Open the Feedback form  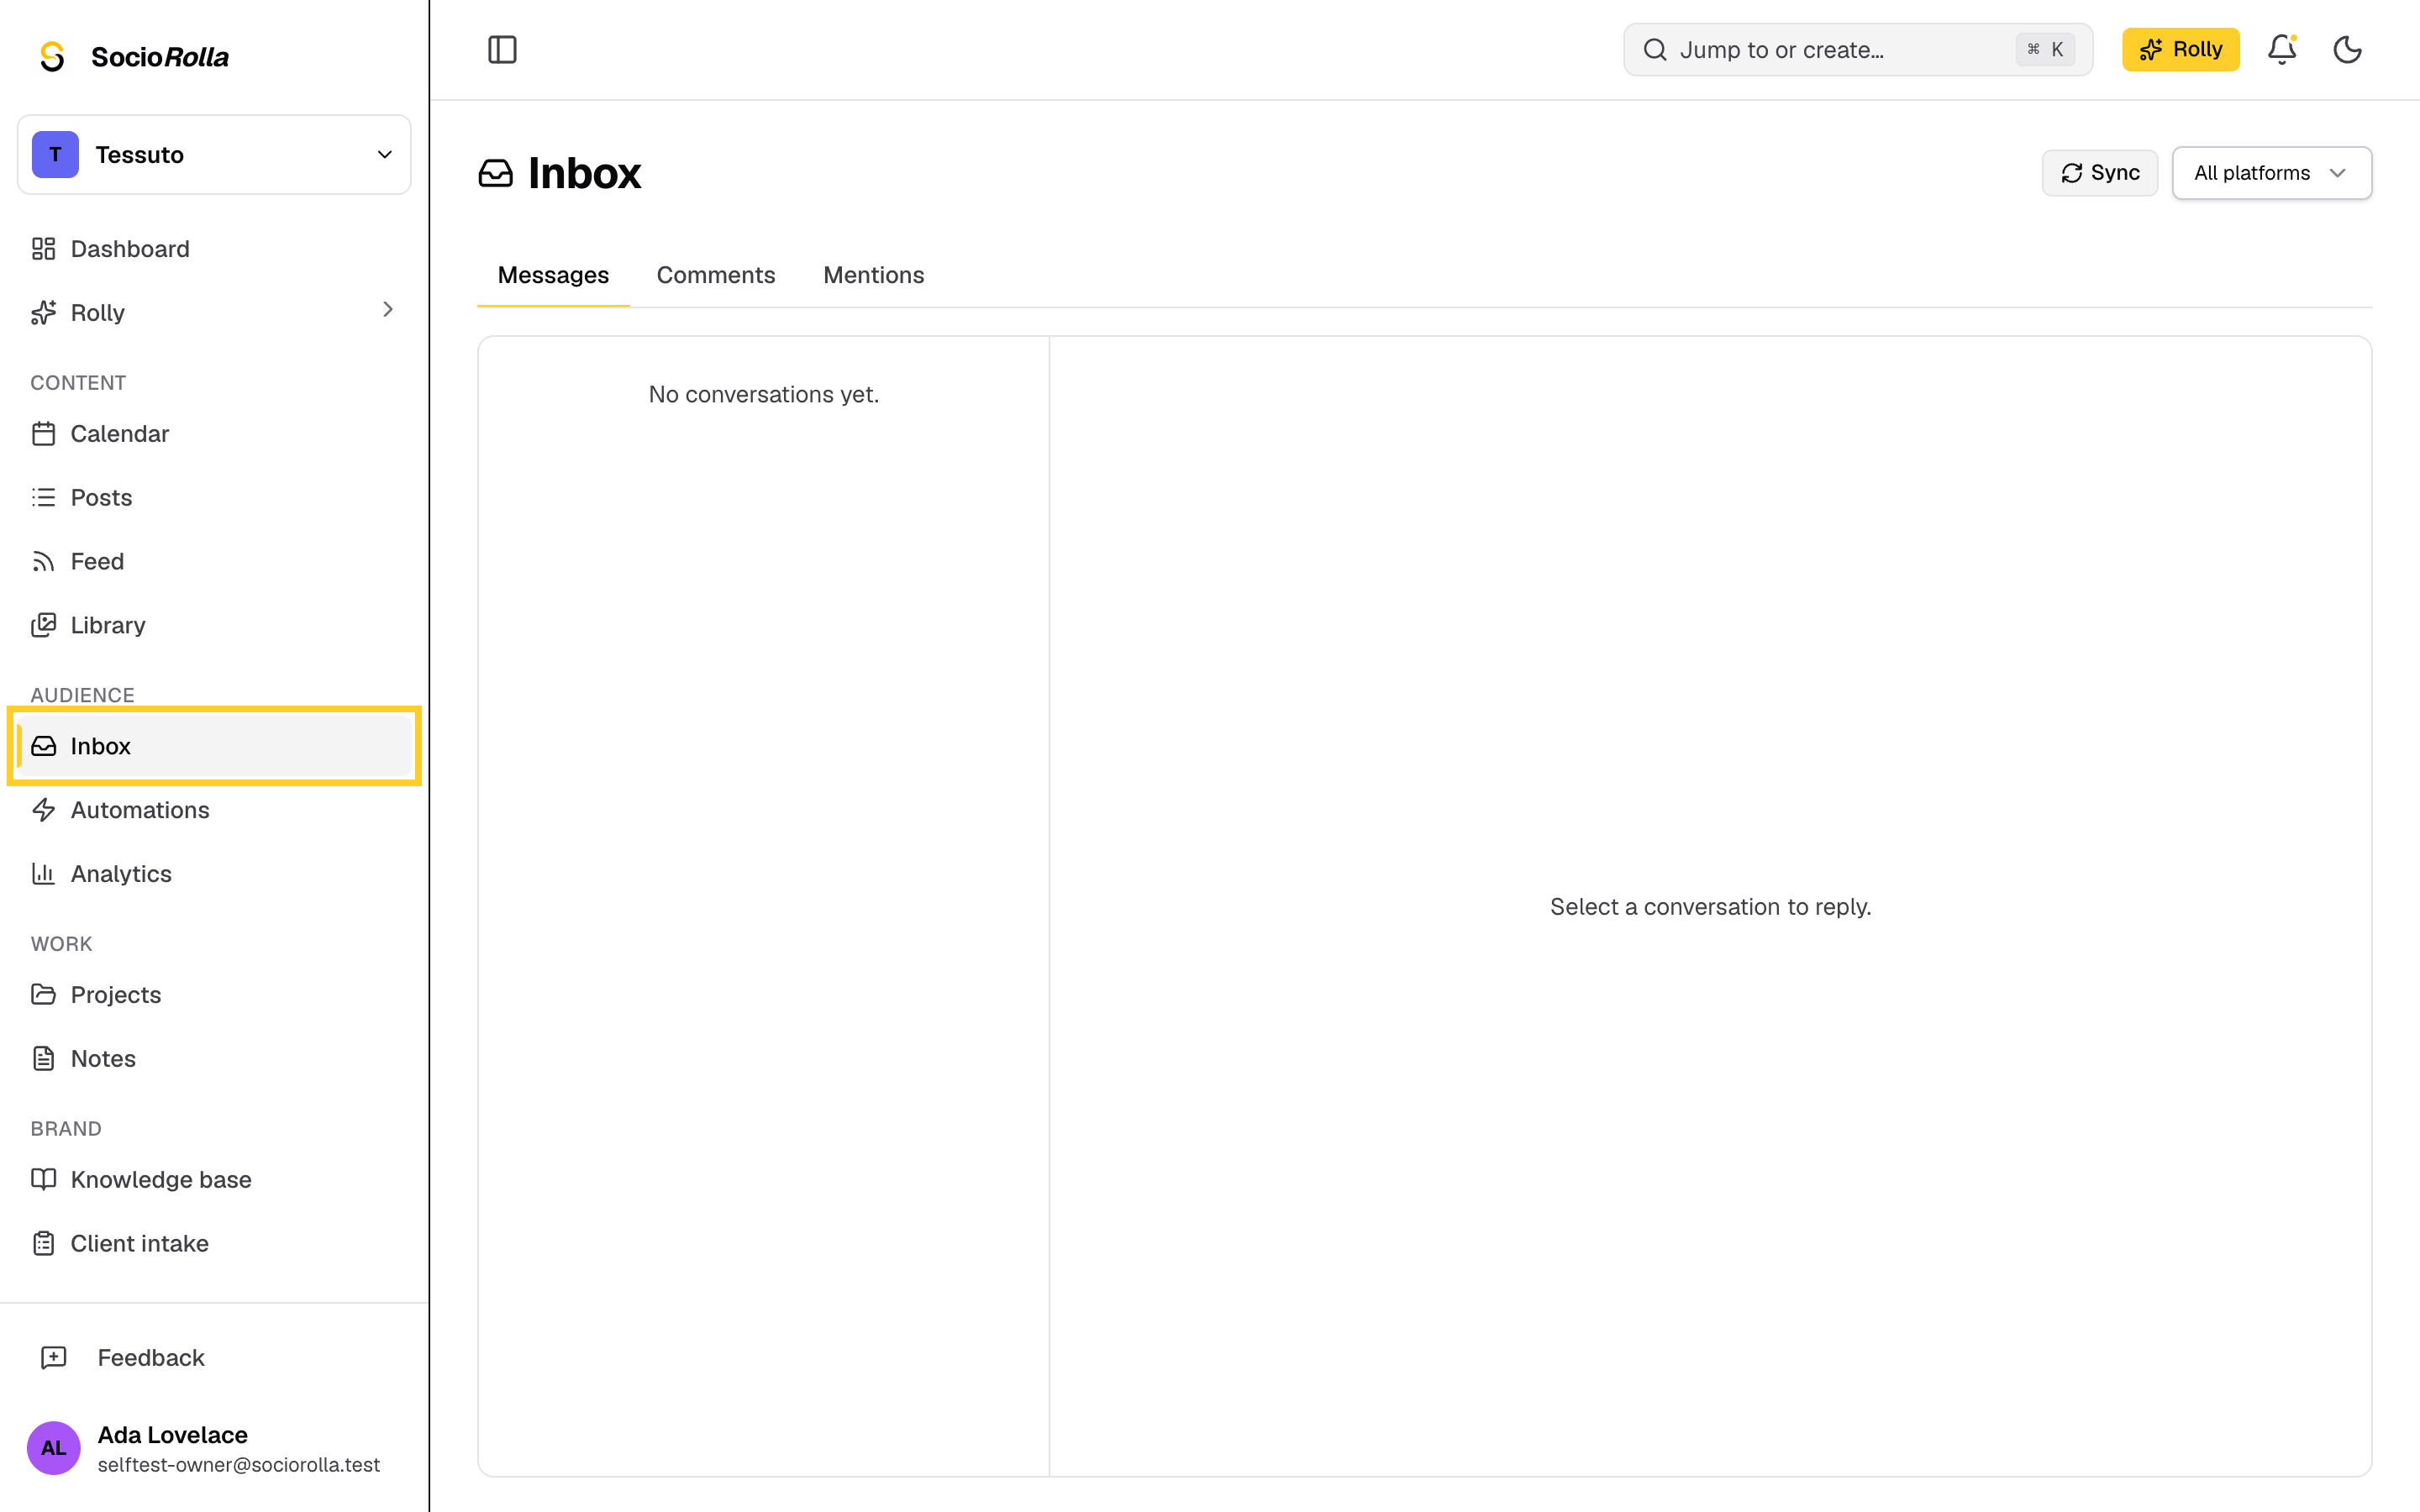[x=214, y=1358]
